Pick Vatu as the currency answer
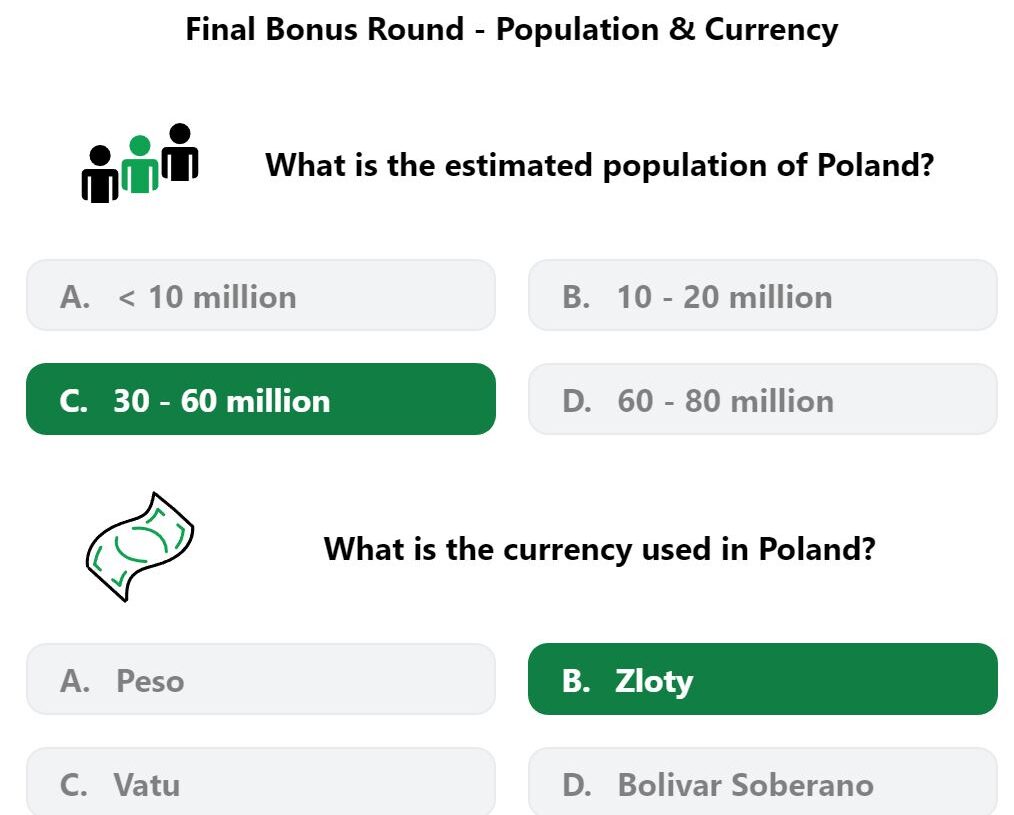The width and height of the screenshot is (1014, 815). pyautogui.click(x=261, y=781)
